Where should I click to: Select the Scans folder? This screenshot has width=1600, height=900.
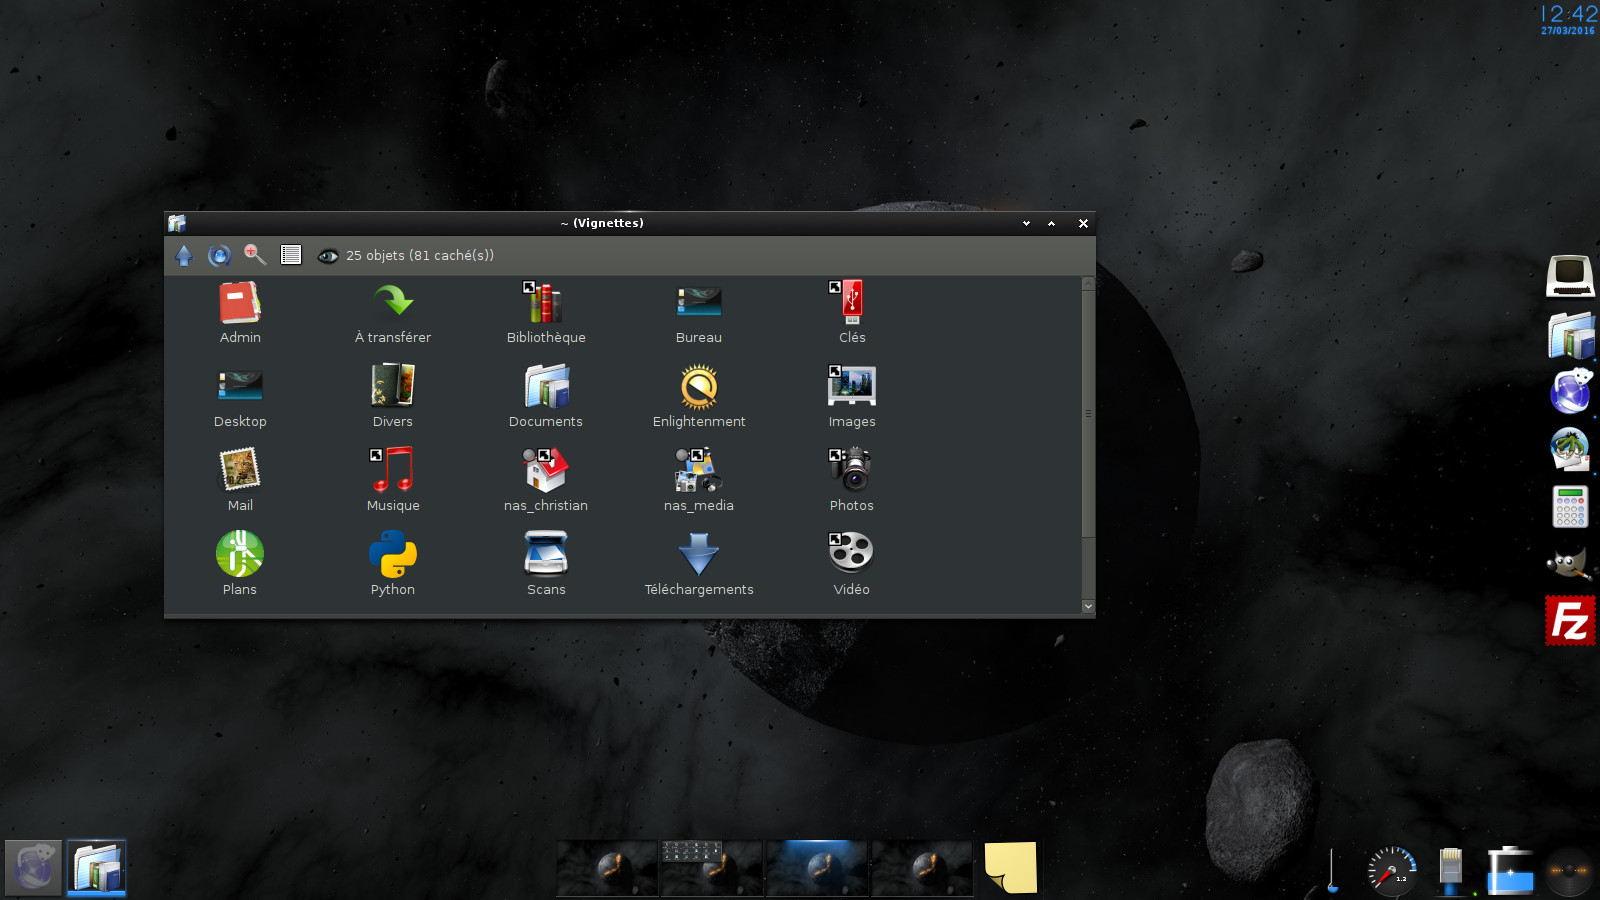point(546,565)
